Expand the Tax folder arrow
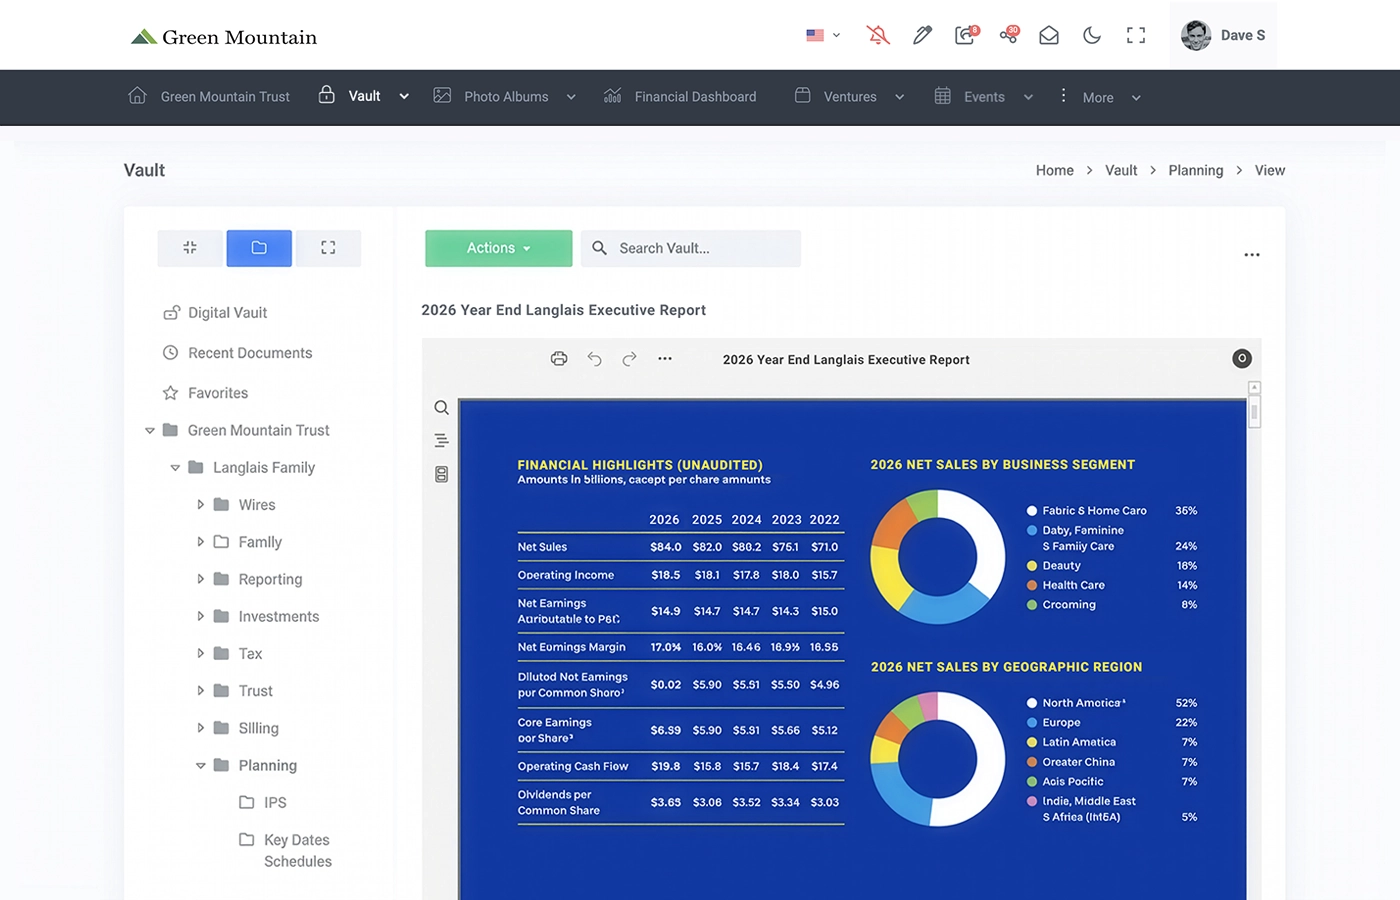This screenshot has height=900, width=1400. [x=201, y=653]
